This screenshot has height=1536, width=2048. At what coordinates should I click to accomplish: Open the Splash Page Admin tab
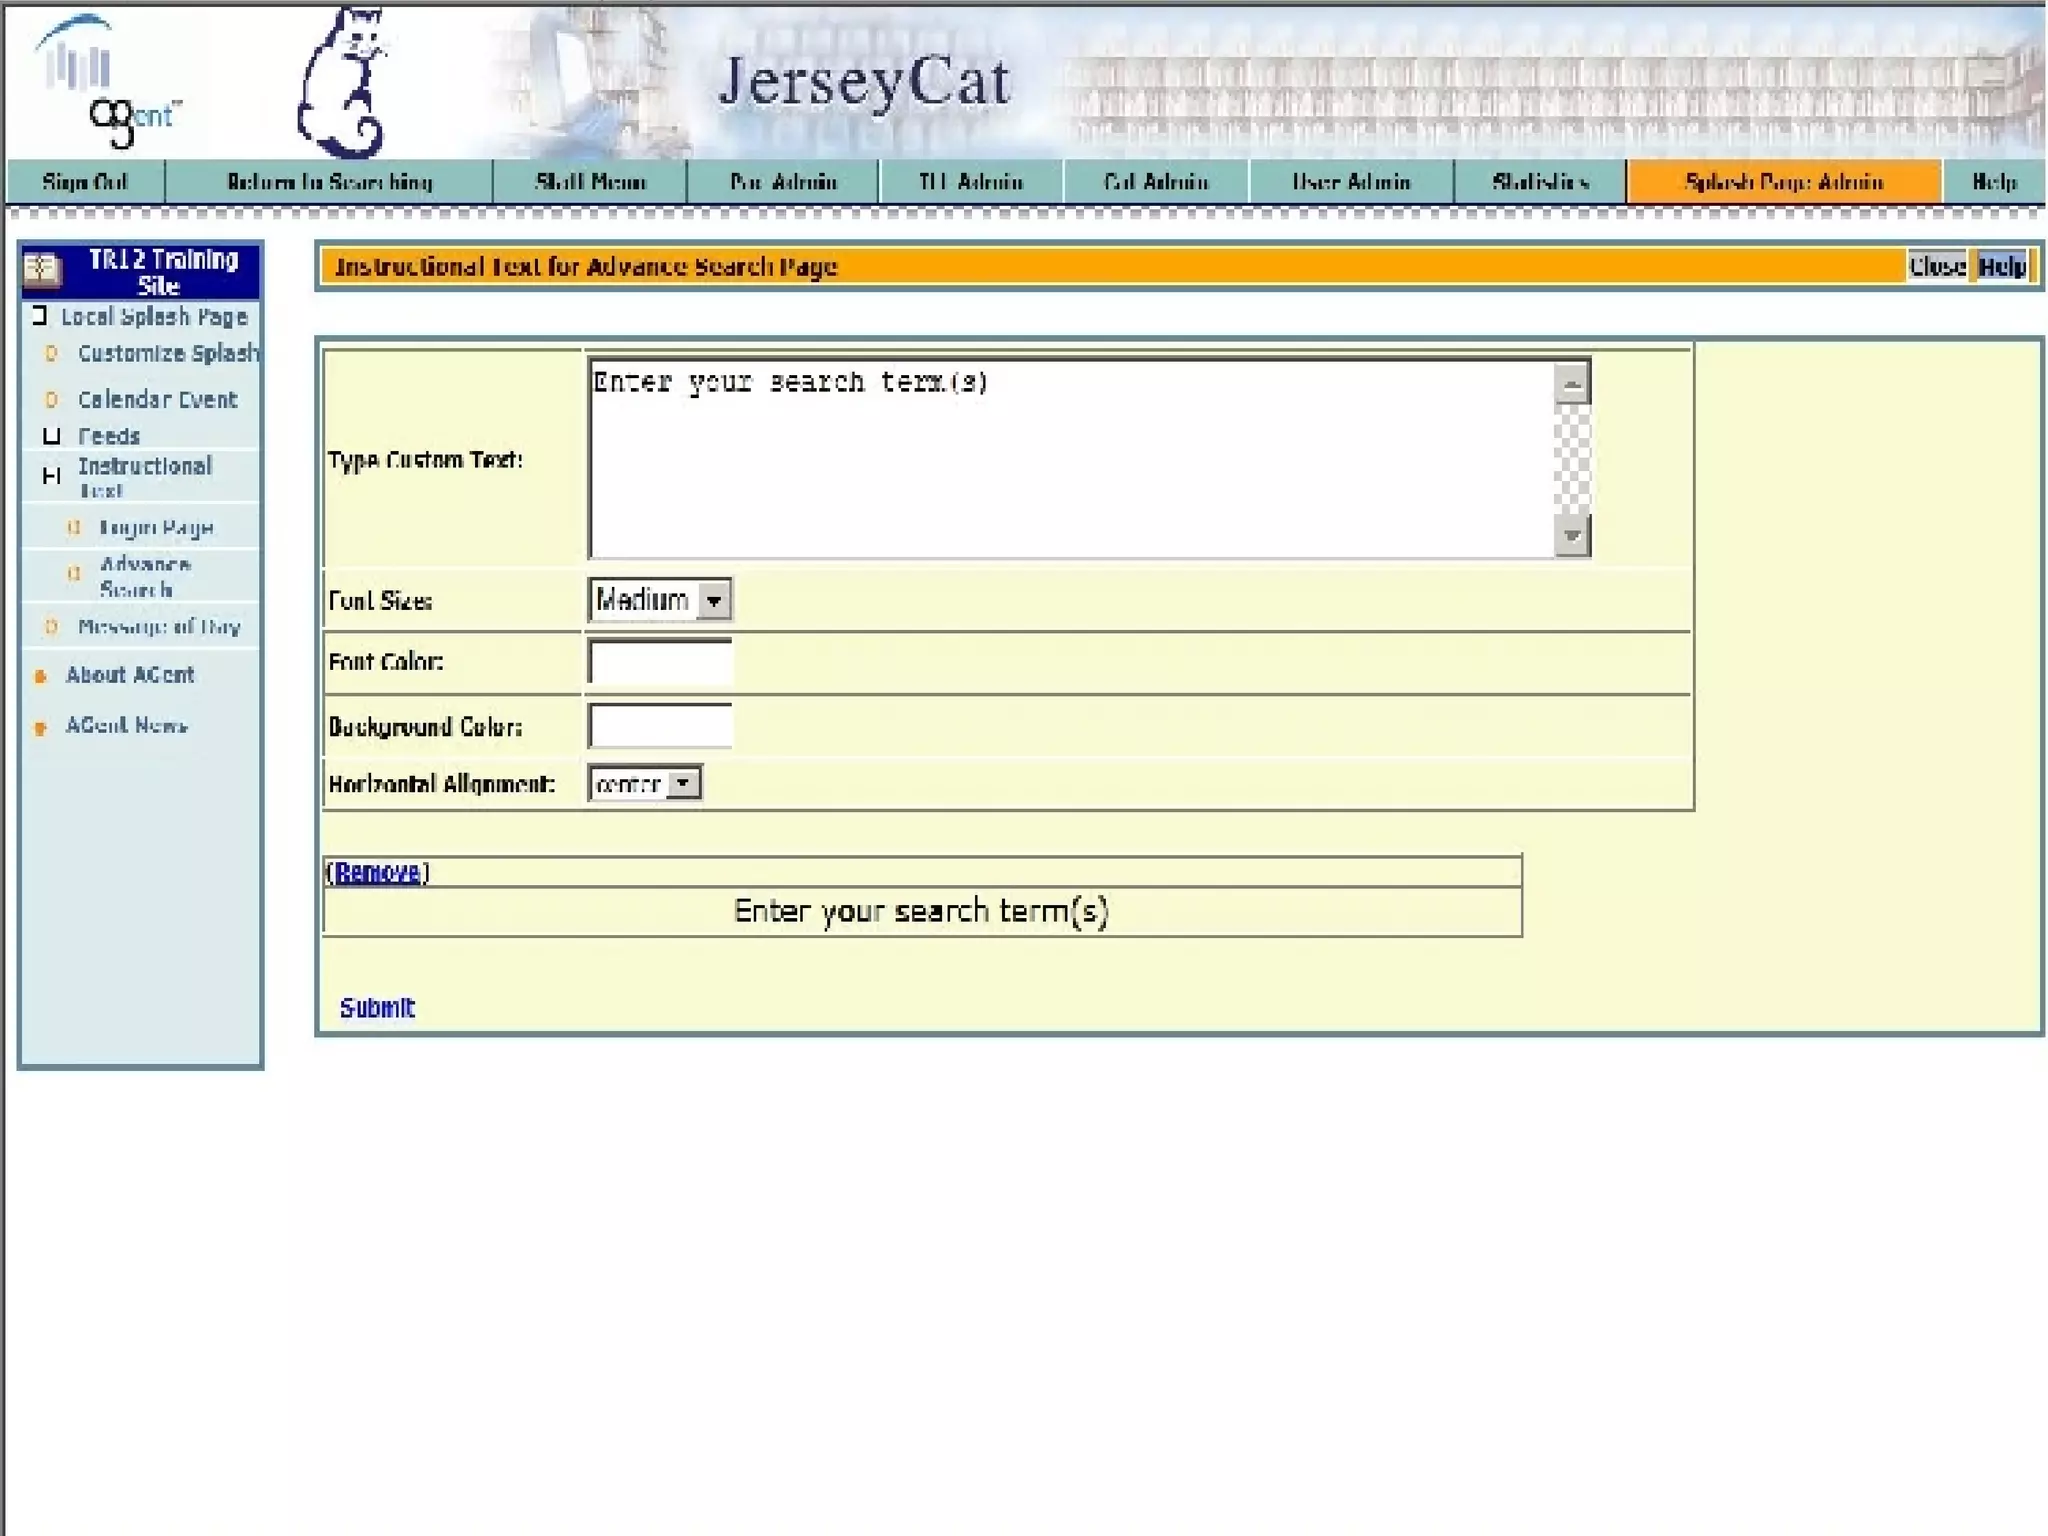[x=1783, y=182]
